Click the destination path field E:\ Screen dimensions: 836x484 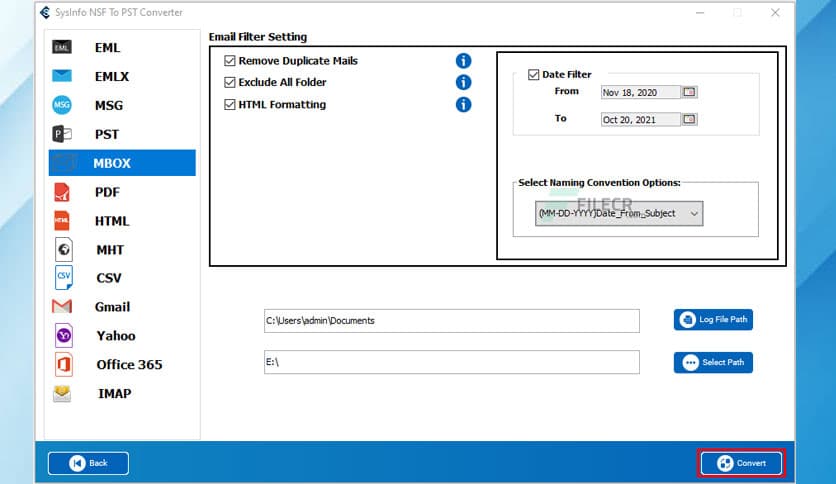[x=452, y=362]
